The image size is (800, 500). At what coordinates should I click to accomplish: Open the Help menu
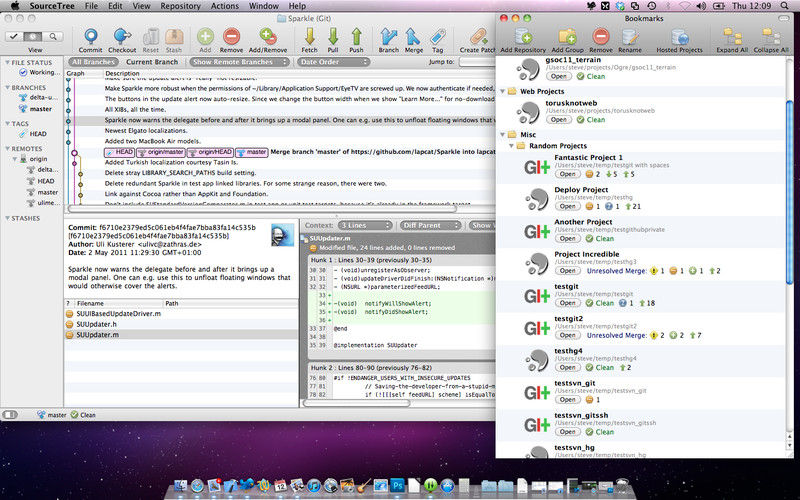point(297,6)
